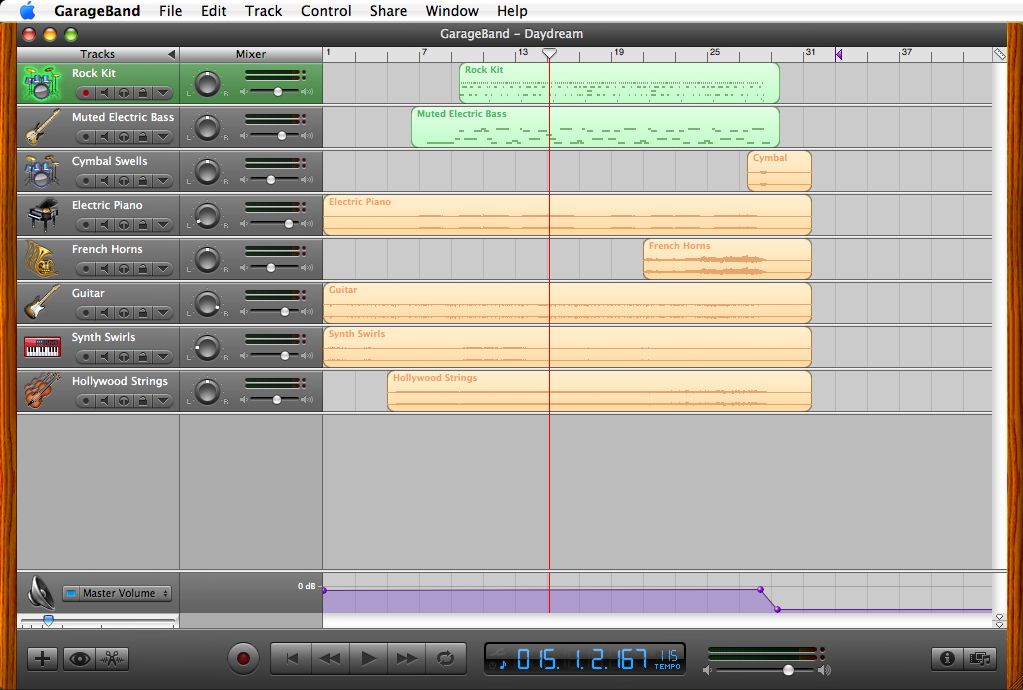This screenshot has height=690, width=1023.
Task: Solo the Guitar track
Action: pos(124,313)
